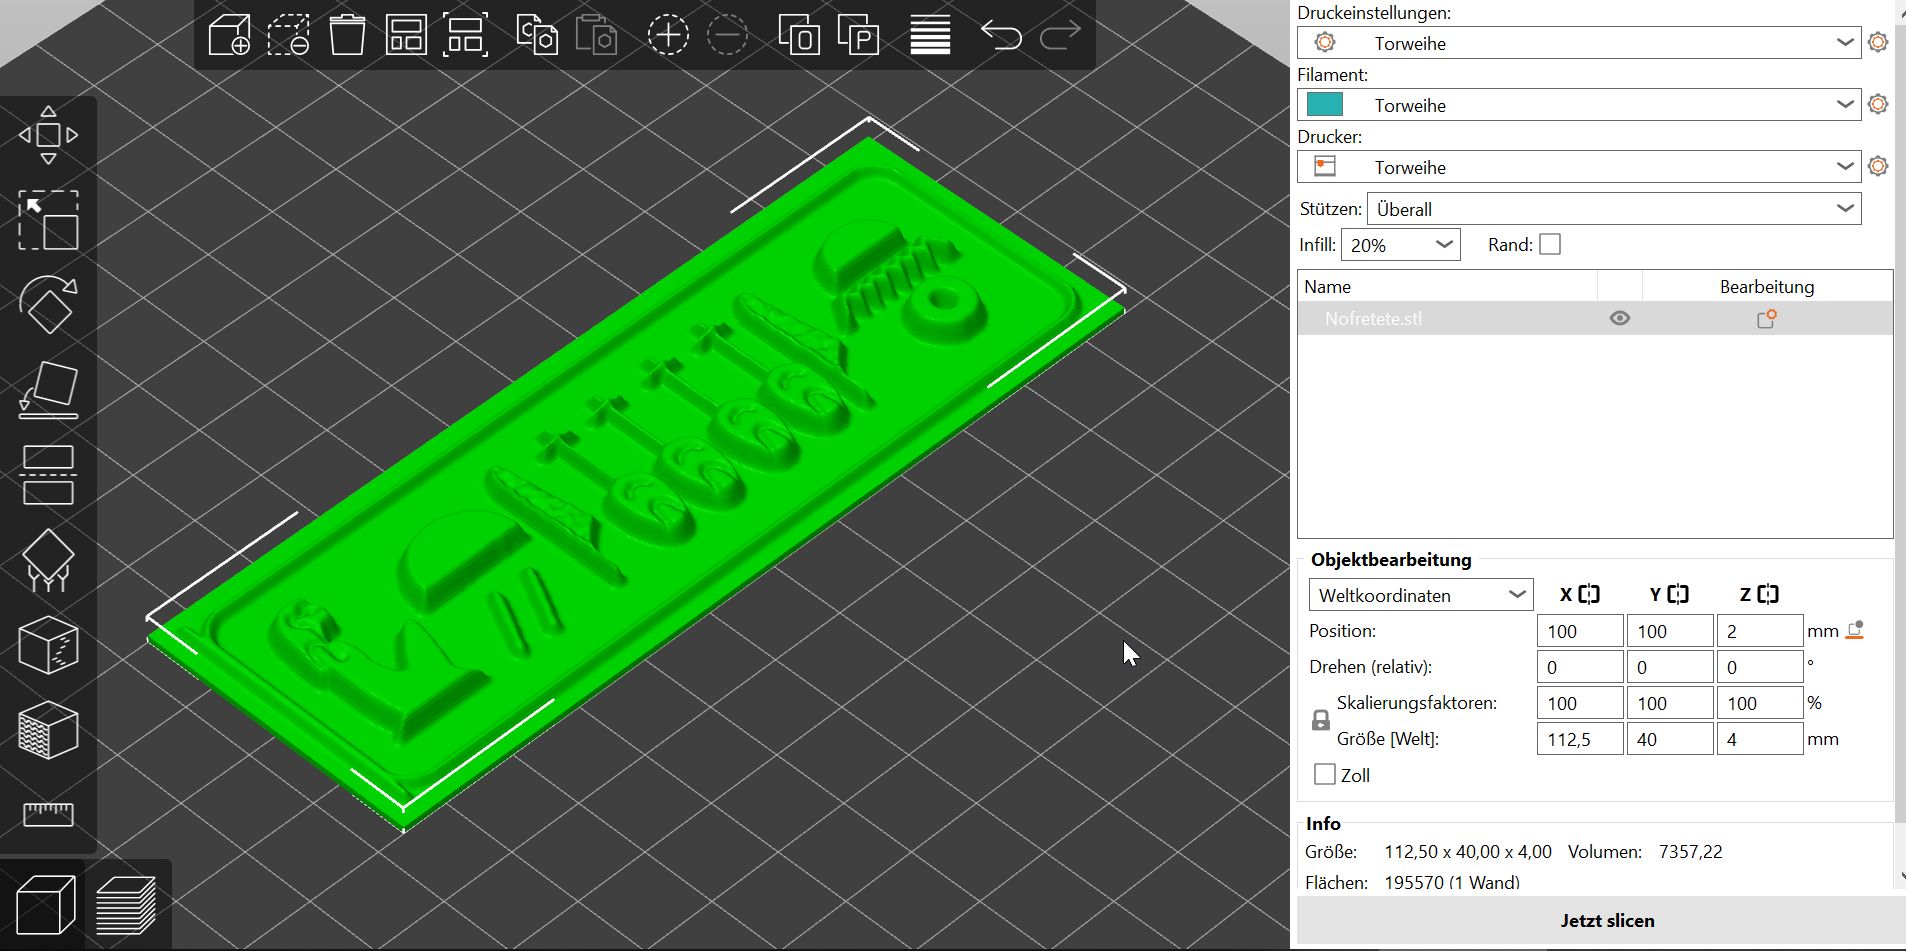
Task: Open settings gear for Drucker
Action: click(1878, 166)
